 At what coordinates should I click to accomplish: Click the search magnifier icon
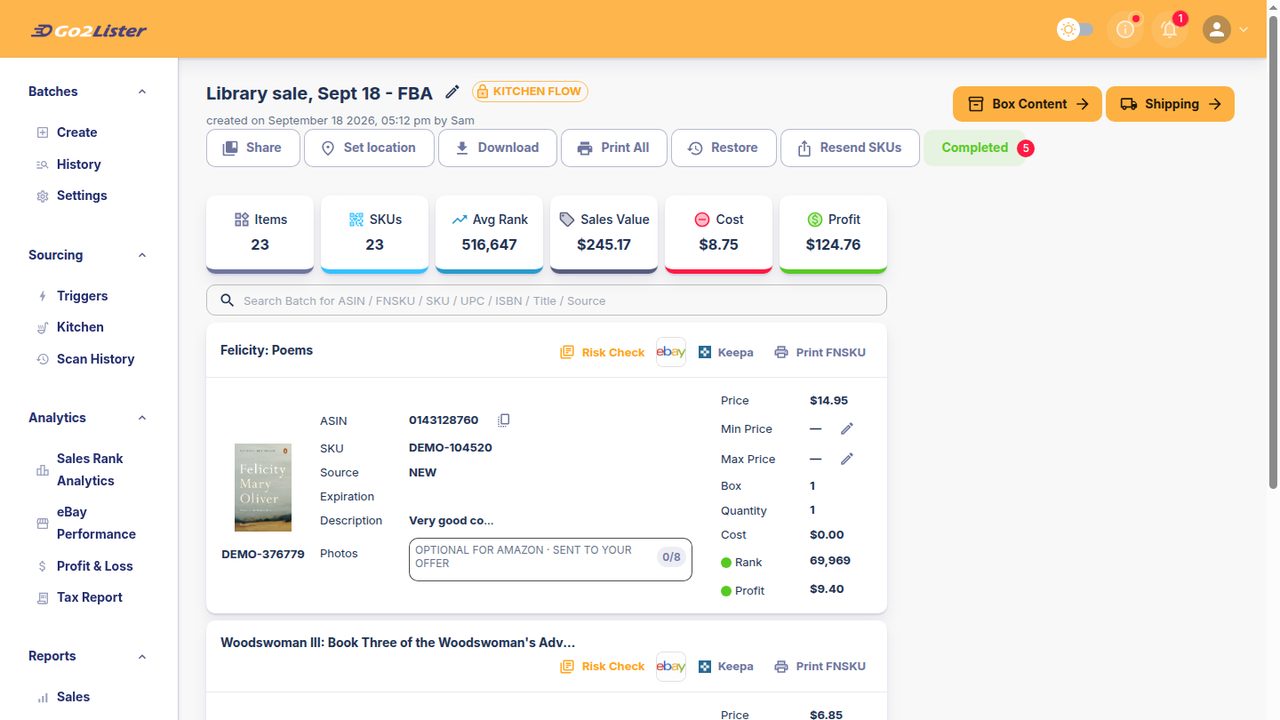tap(226, 300)
